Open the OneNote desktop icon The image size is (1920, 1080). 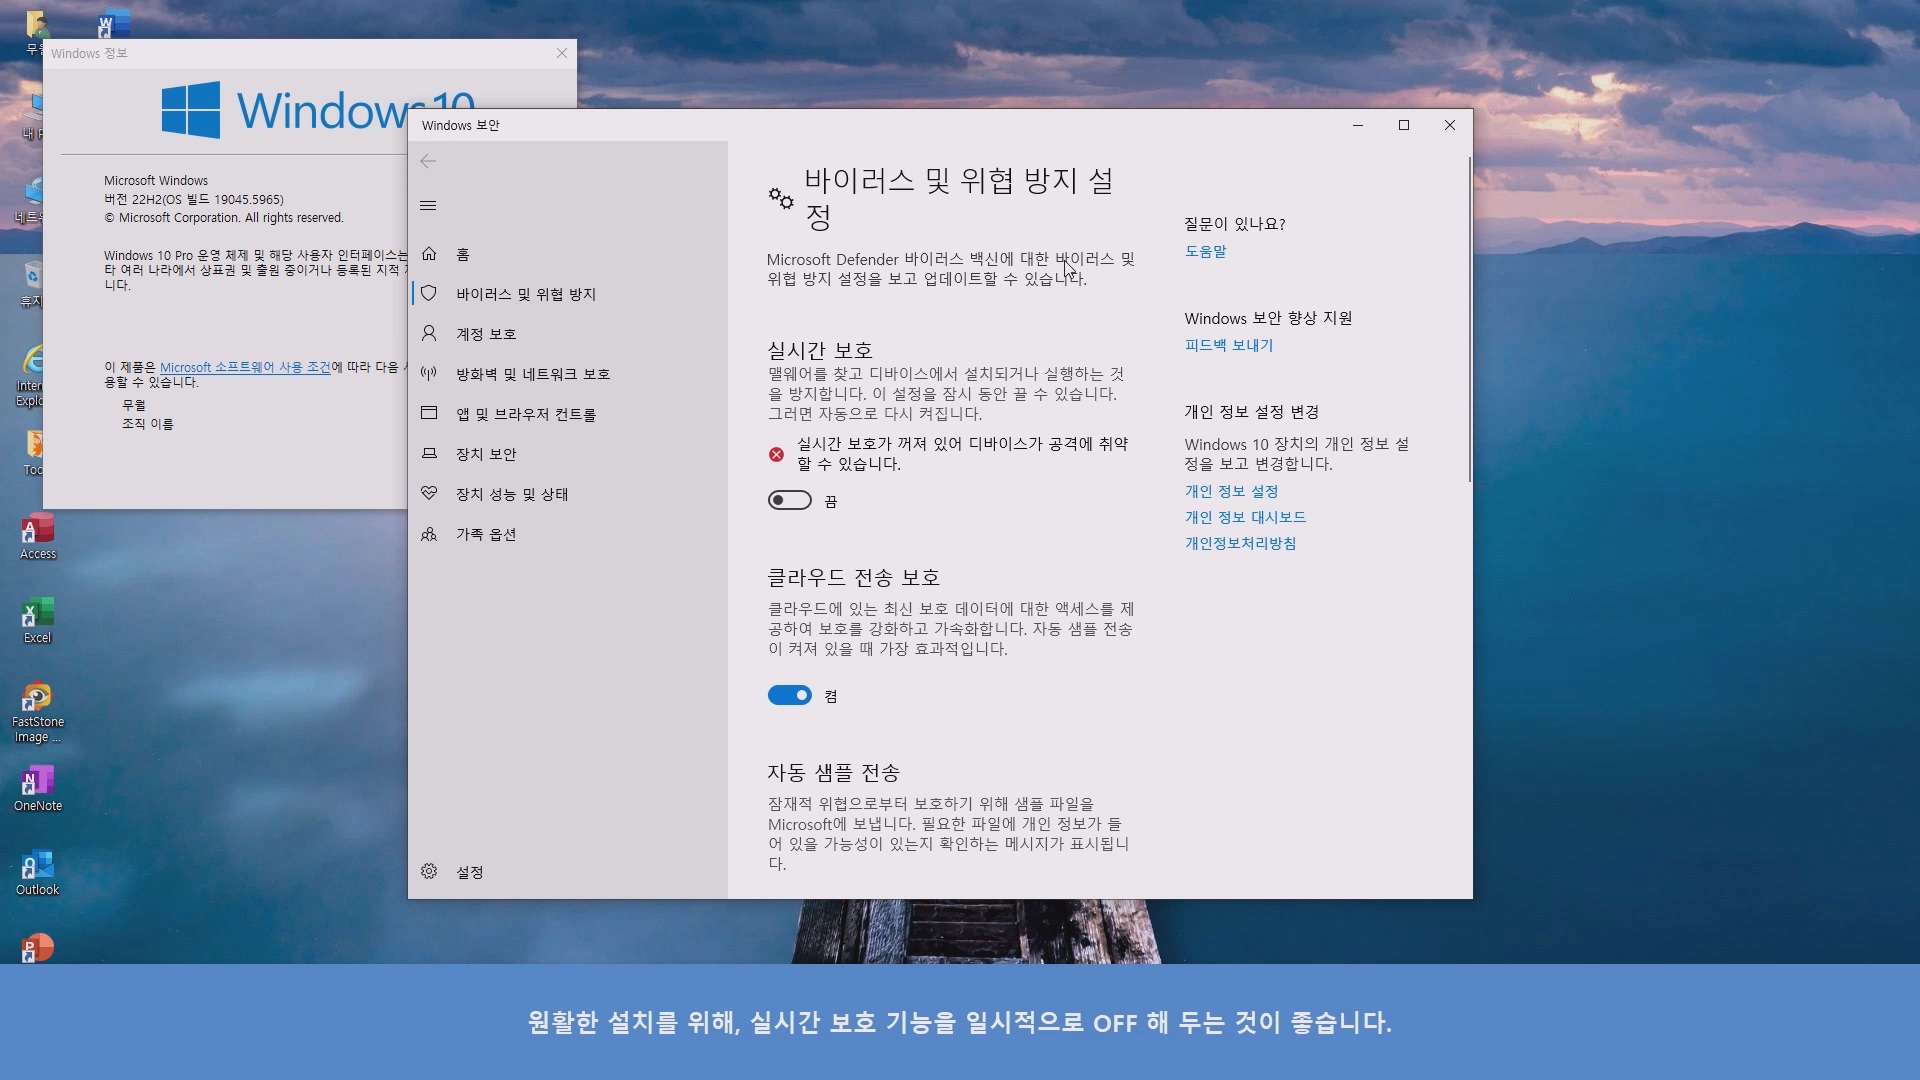(38, 789)
